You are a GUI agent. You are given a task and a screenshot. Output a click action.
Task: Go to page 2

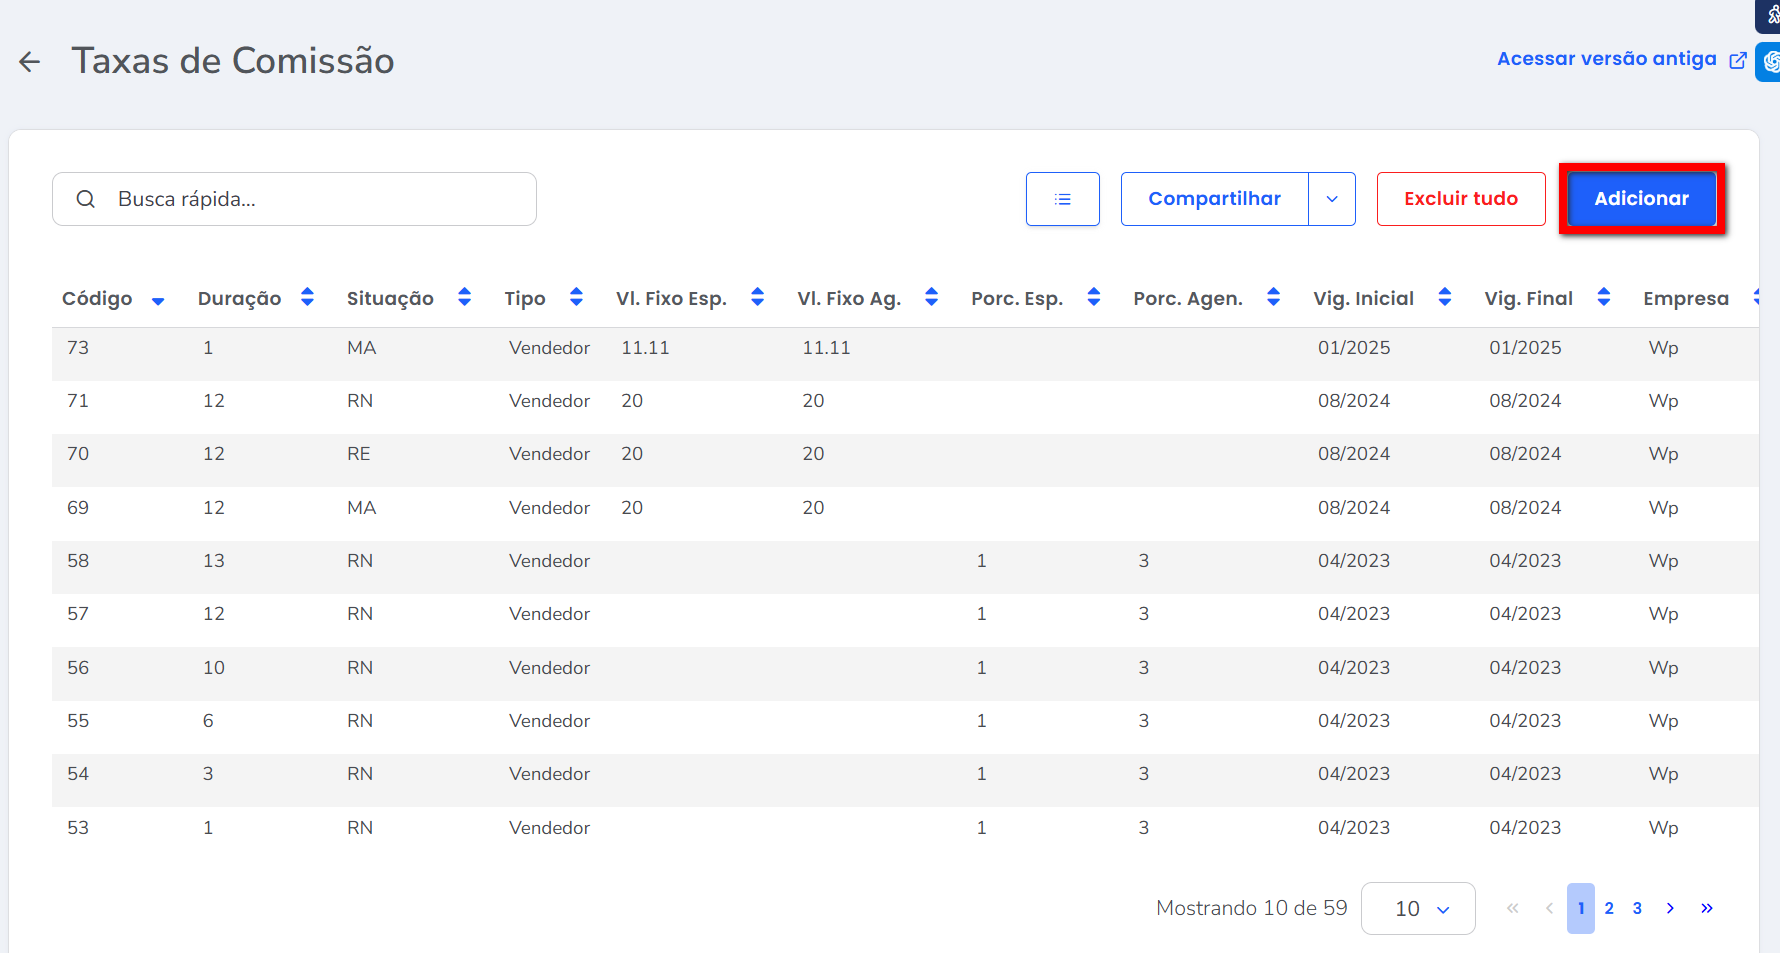[1609, 908]
